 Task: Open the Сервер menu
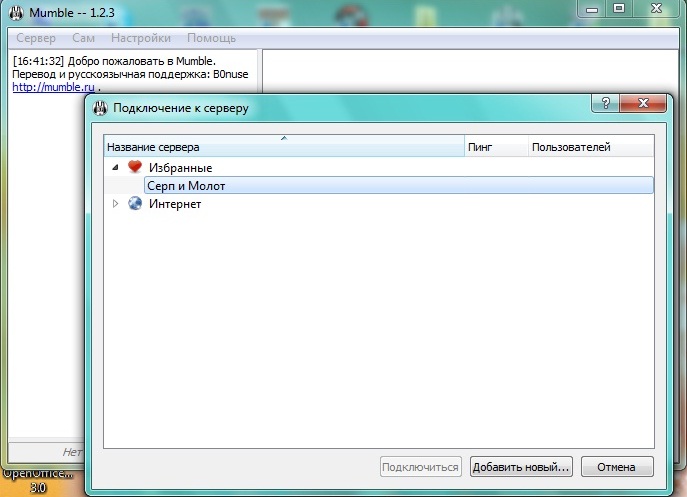pyautogui.click(x=36, y=38)
